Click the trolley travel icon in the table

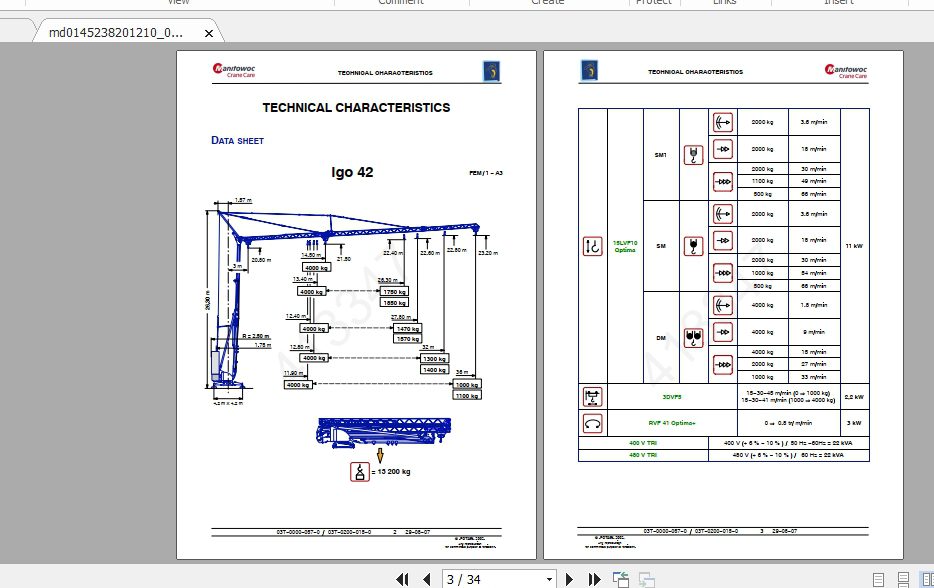592,397
